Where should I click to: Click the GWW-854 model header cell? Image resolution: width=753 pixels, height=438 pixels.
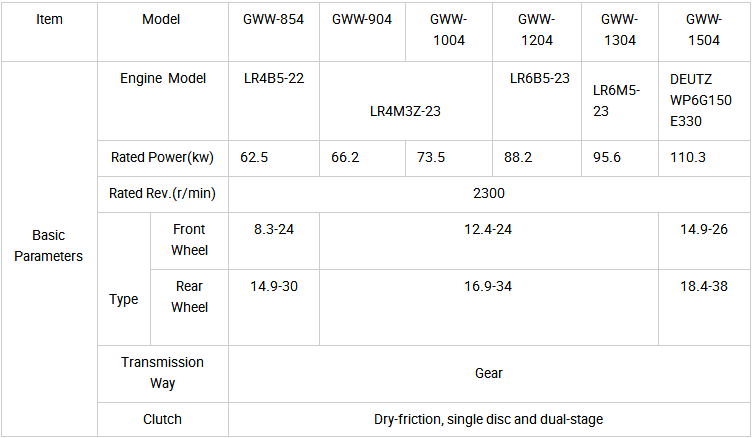[x=274, y=19]
